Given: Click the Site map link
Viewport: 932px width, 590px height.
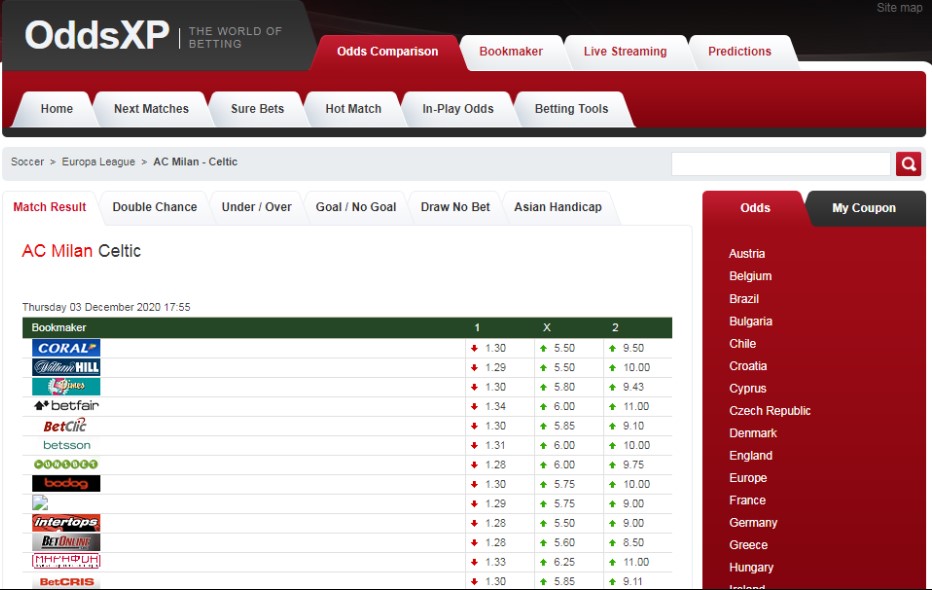Looking at the screenshot, I should (899, 8).
